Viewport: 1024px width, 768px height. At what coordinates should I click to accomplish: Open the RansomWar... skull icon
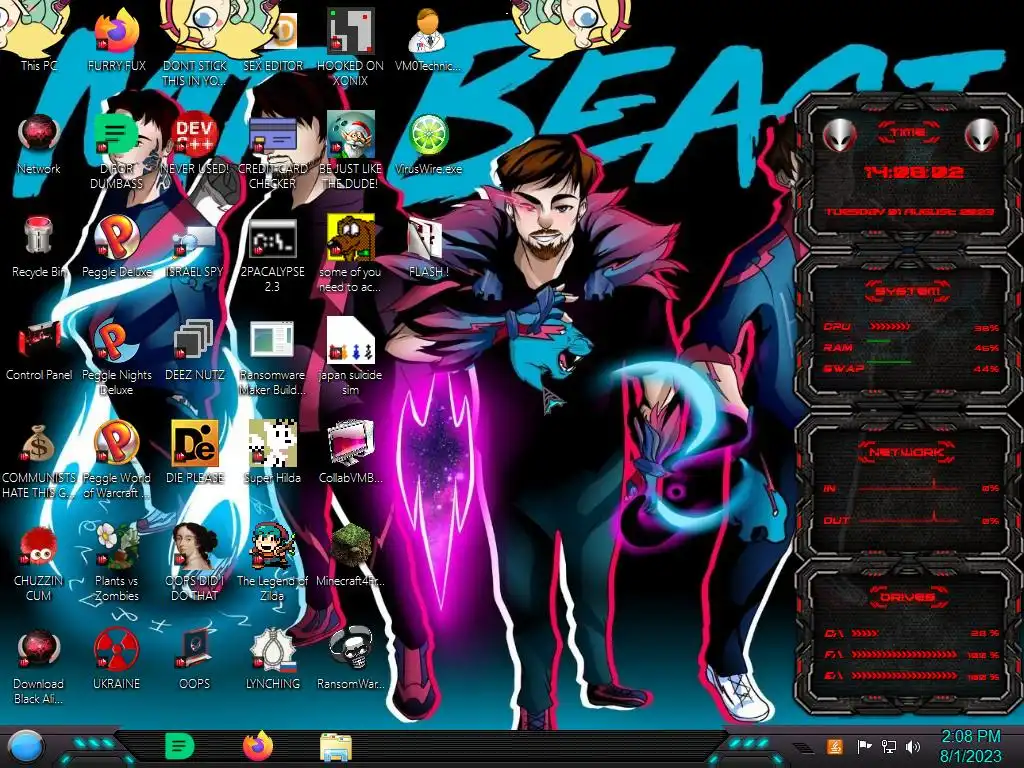pos(351,660)
